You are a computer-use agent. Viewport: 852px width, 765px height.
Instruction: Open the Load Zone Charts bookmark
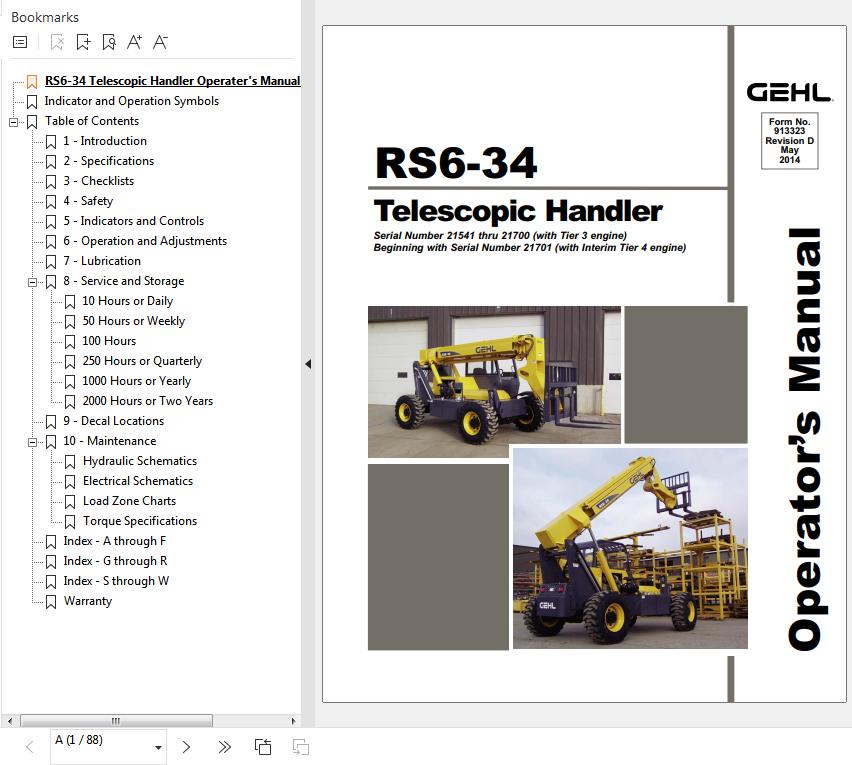click(129, 501)
